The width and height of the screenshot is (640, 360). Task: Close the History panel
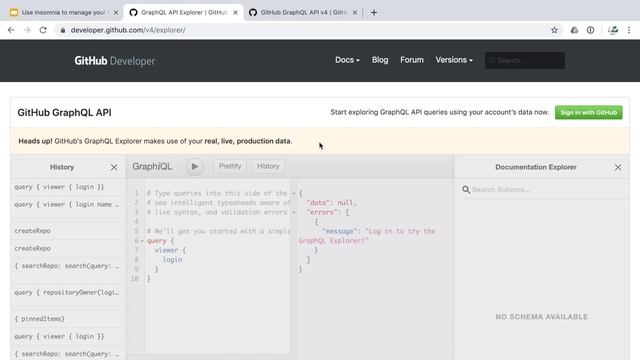(x=114, y=167)
